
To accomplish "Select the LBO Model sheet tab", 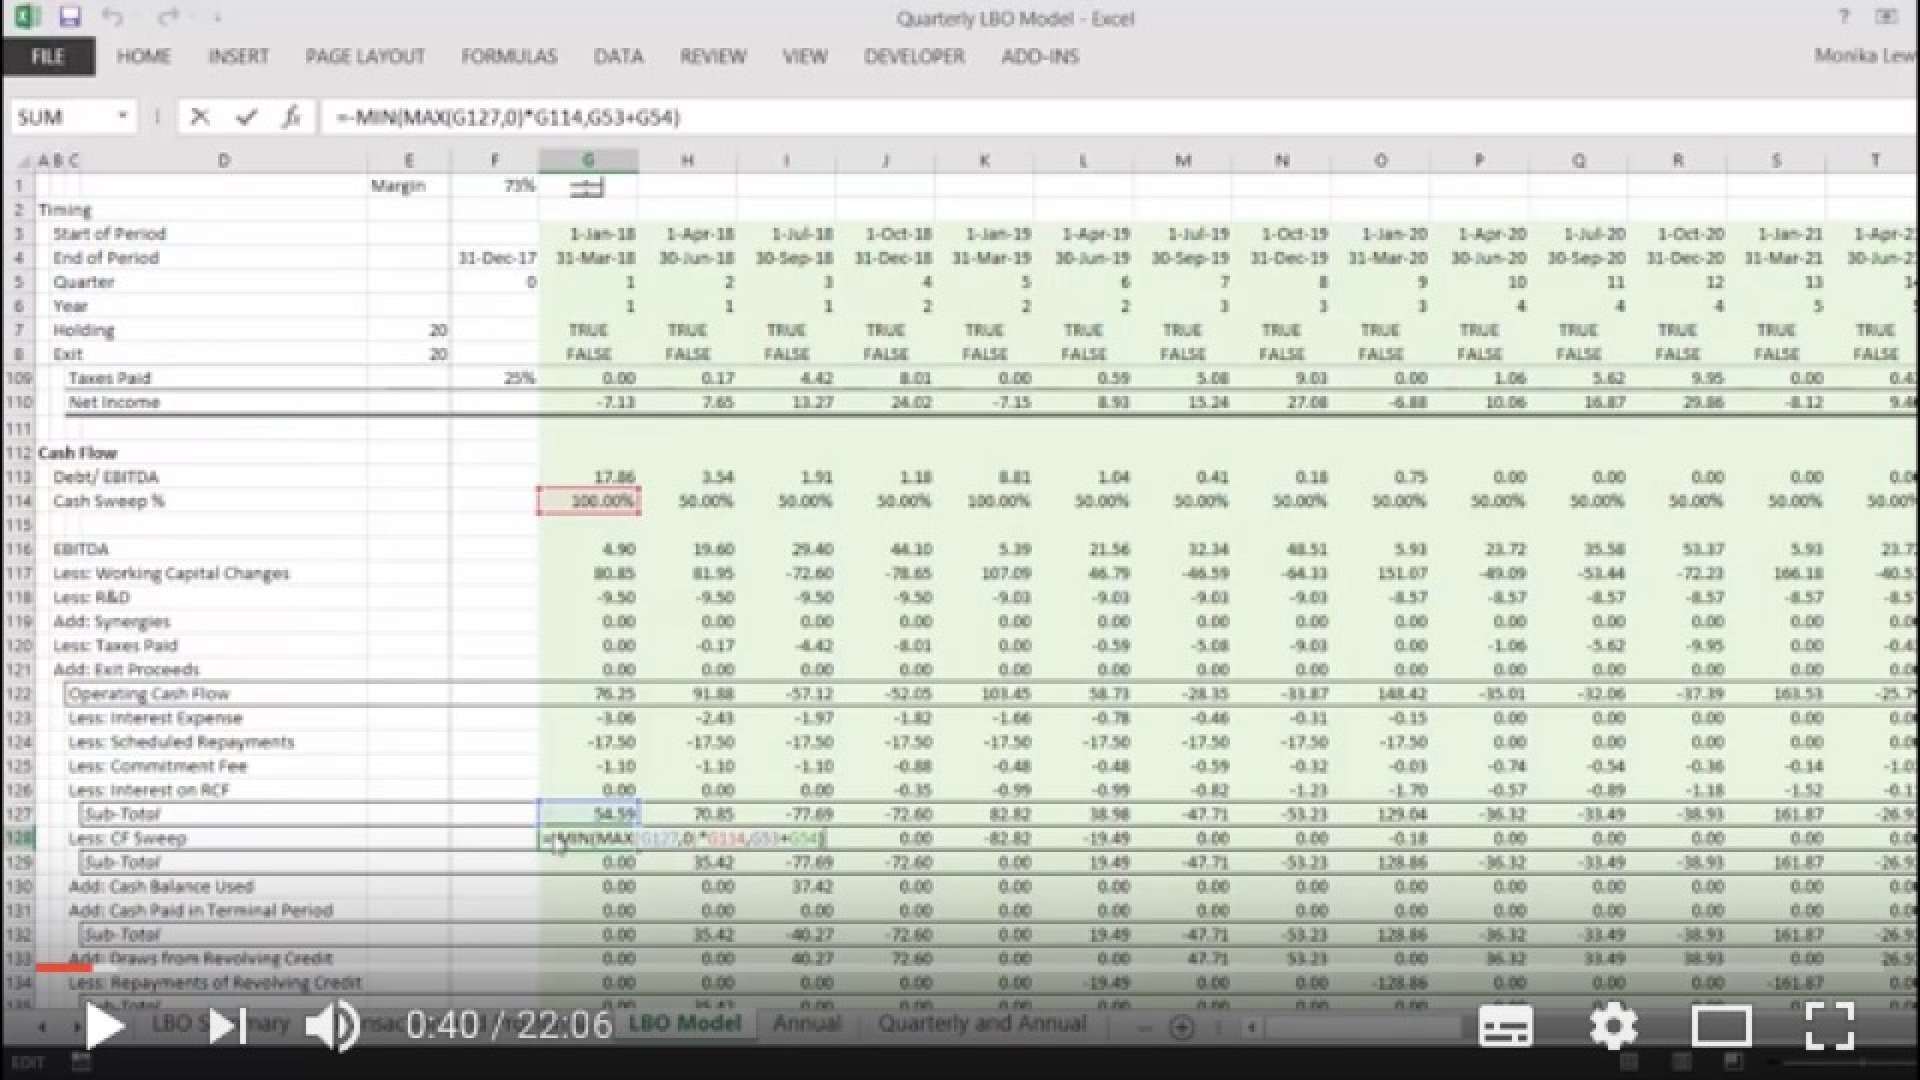I will (x=684, y=1023).
